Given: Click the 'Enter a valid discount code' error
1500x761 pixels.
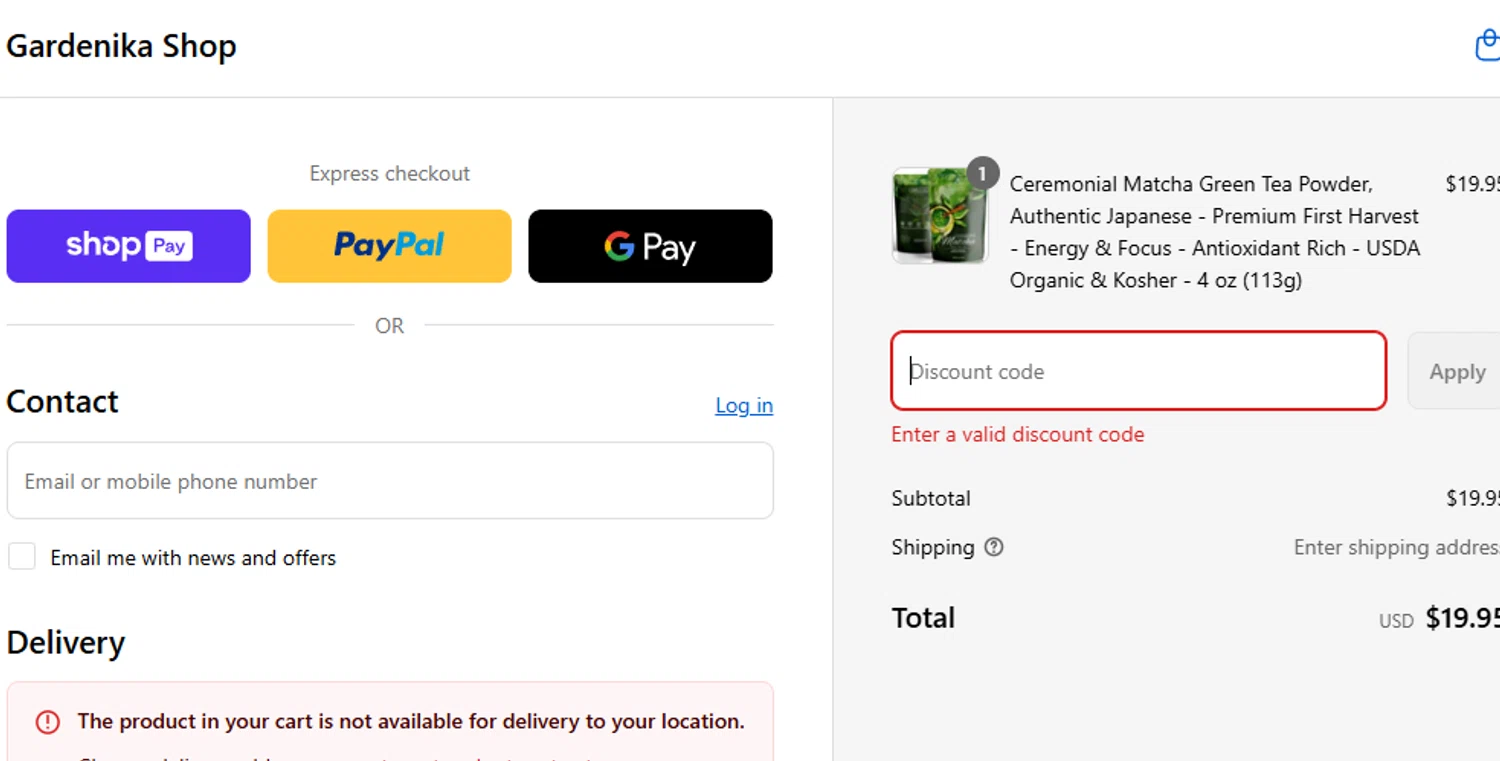Looking at the screenshot, I should coord(1017,434).
